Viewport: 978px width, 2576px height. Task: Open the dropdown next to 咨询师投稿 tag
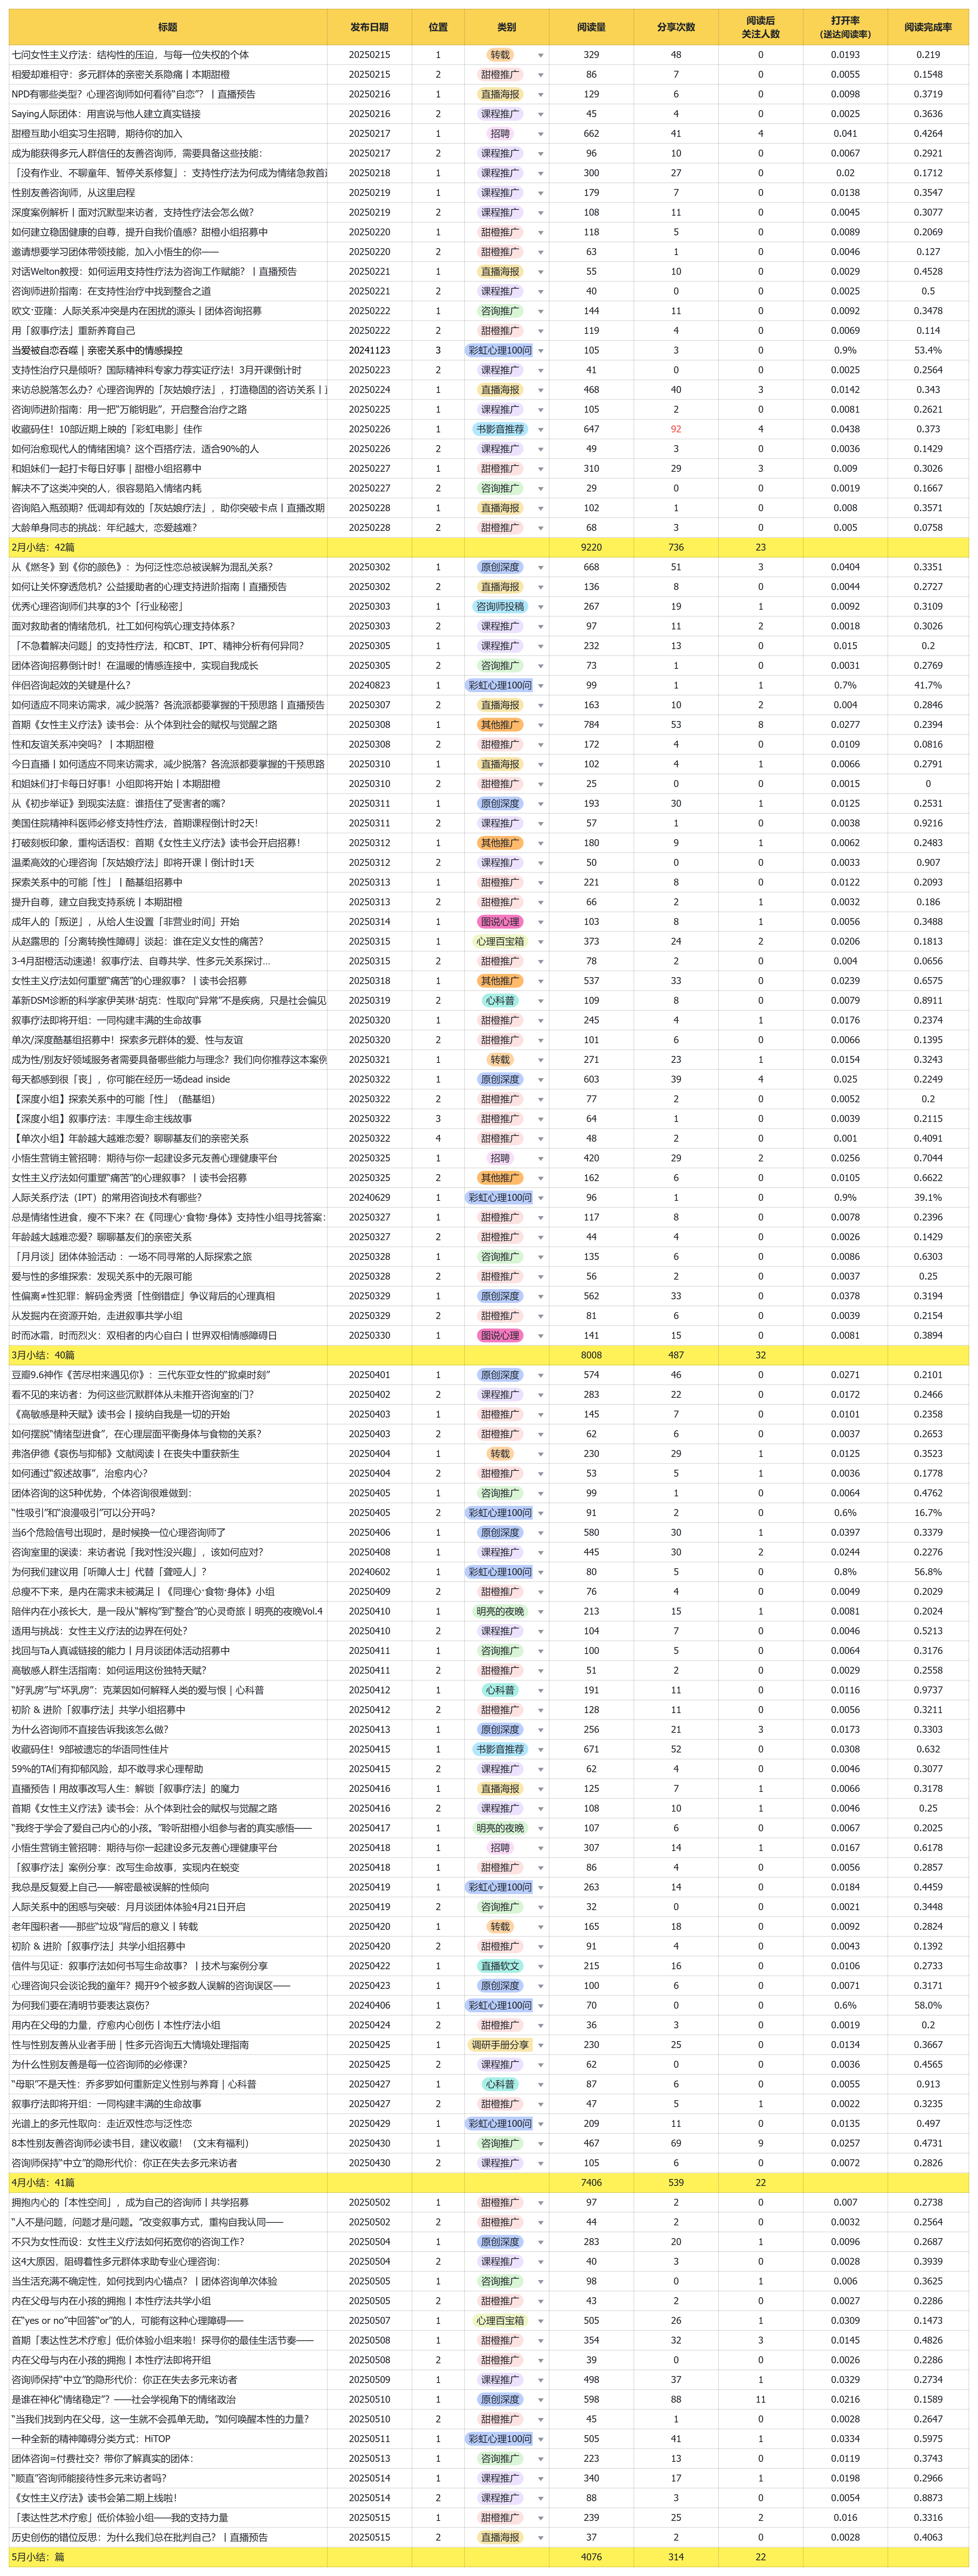click(541, 607)
